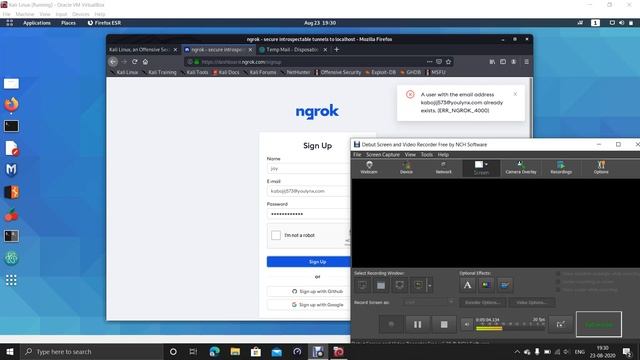
Task: Take snapshot button beside audio meter
Action: [x=560, y=324]
